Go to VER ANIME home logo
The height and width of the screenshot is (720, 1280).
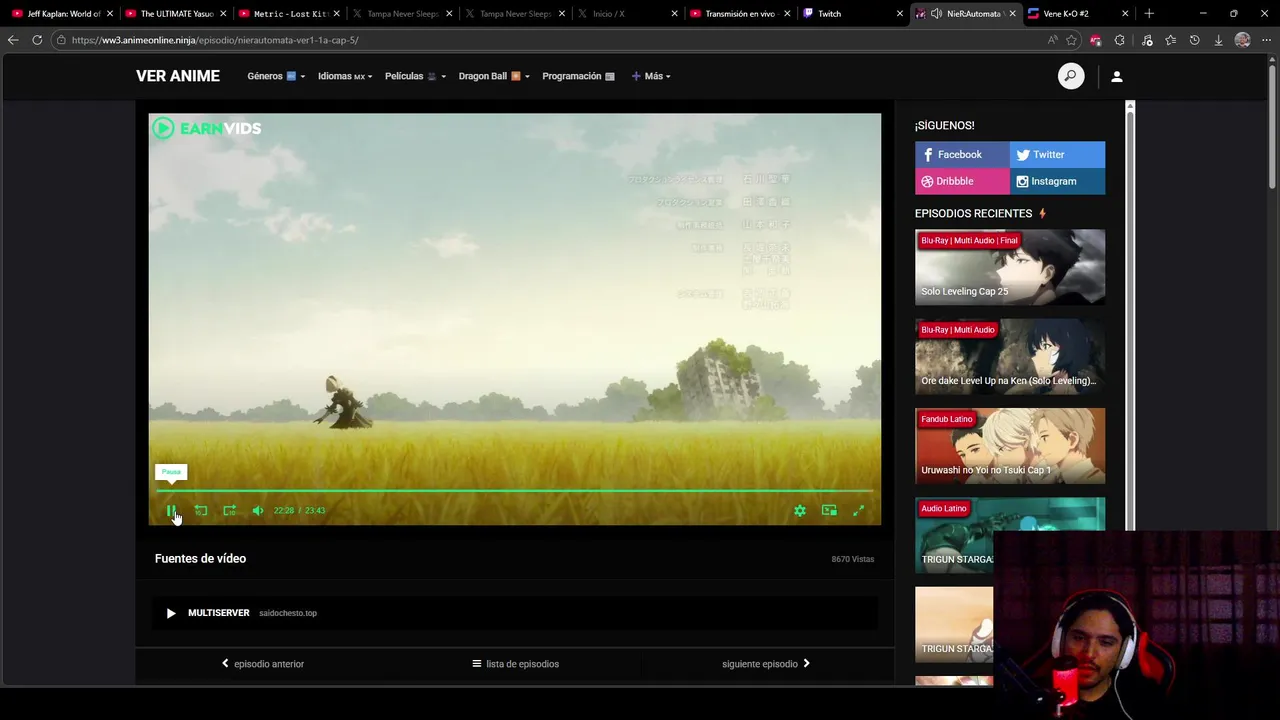[178, 76]
